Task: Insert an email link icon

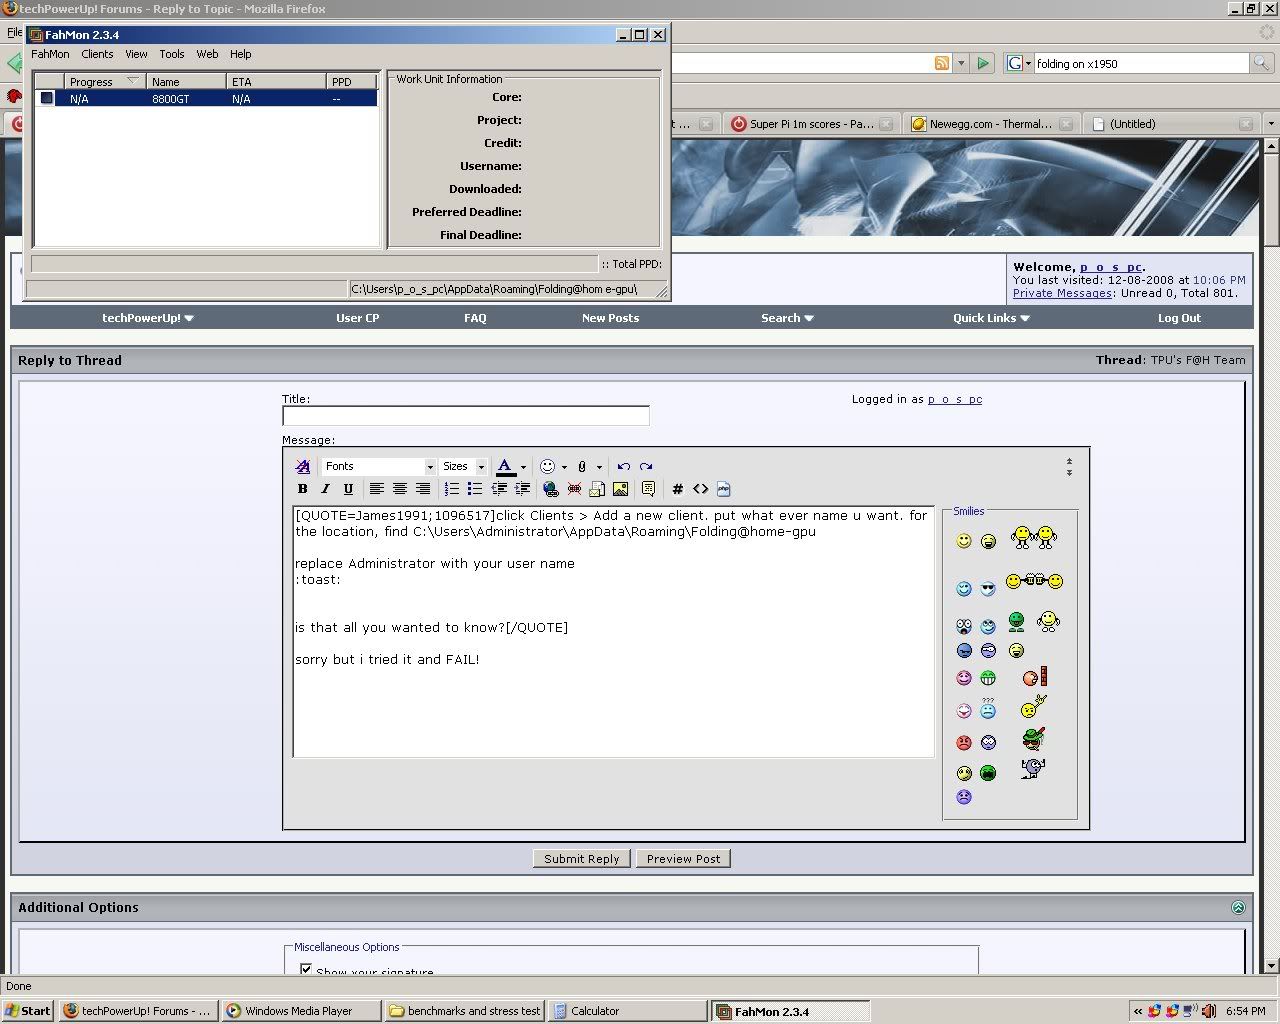Action: pos(597,489)
